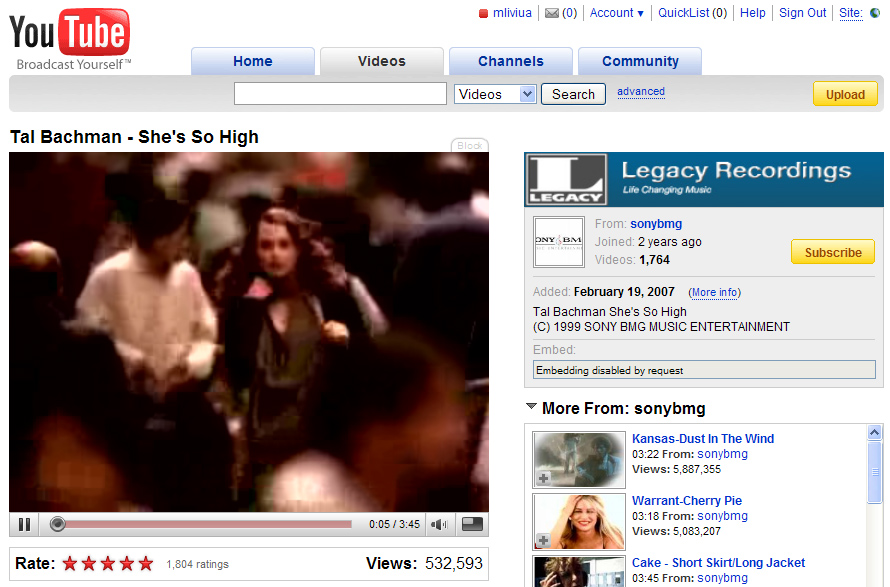The image size is (890, 587).
Task: Click the Kansas-Dust In The Wind thumbnail
Action: point(579,460)
